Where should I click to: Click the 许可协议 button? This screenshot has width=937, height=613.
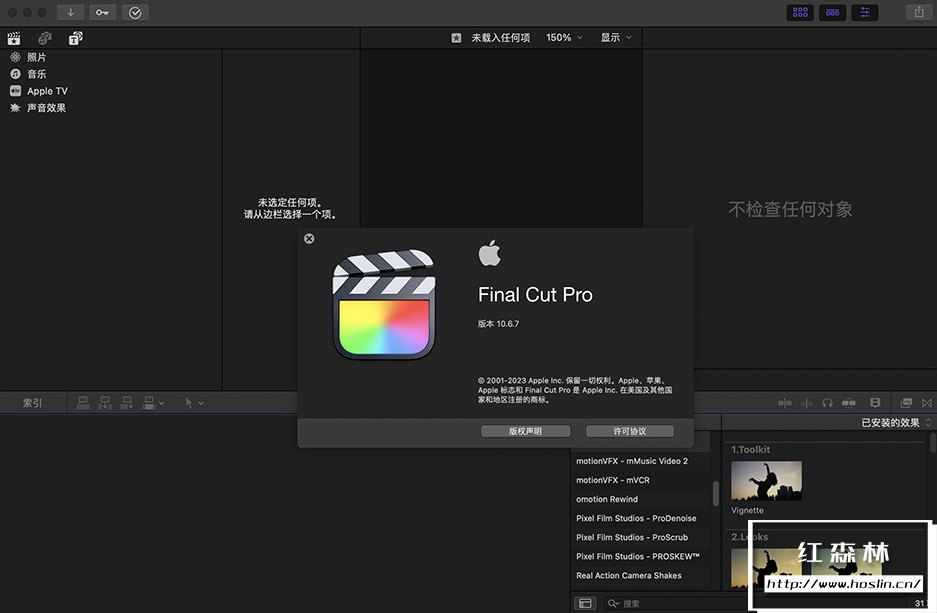coord(630,431)
